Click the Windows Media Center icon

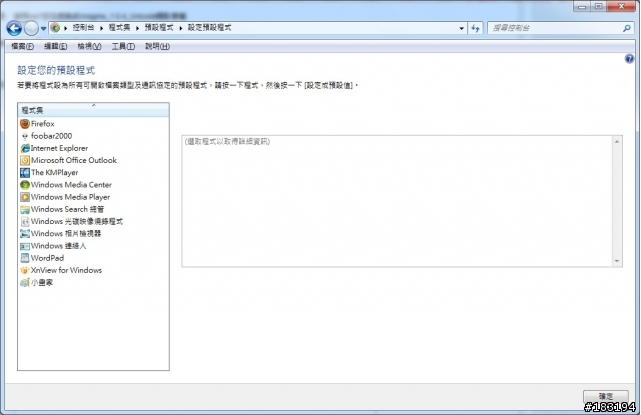[x=25, y=185]
